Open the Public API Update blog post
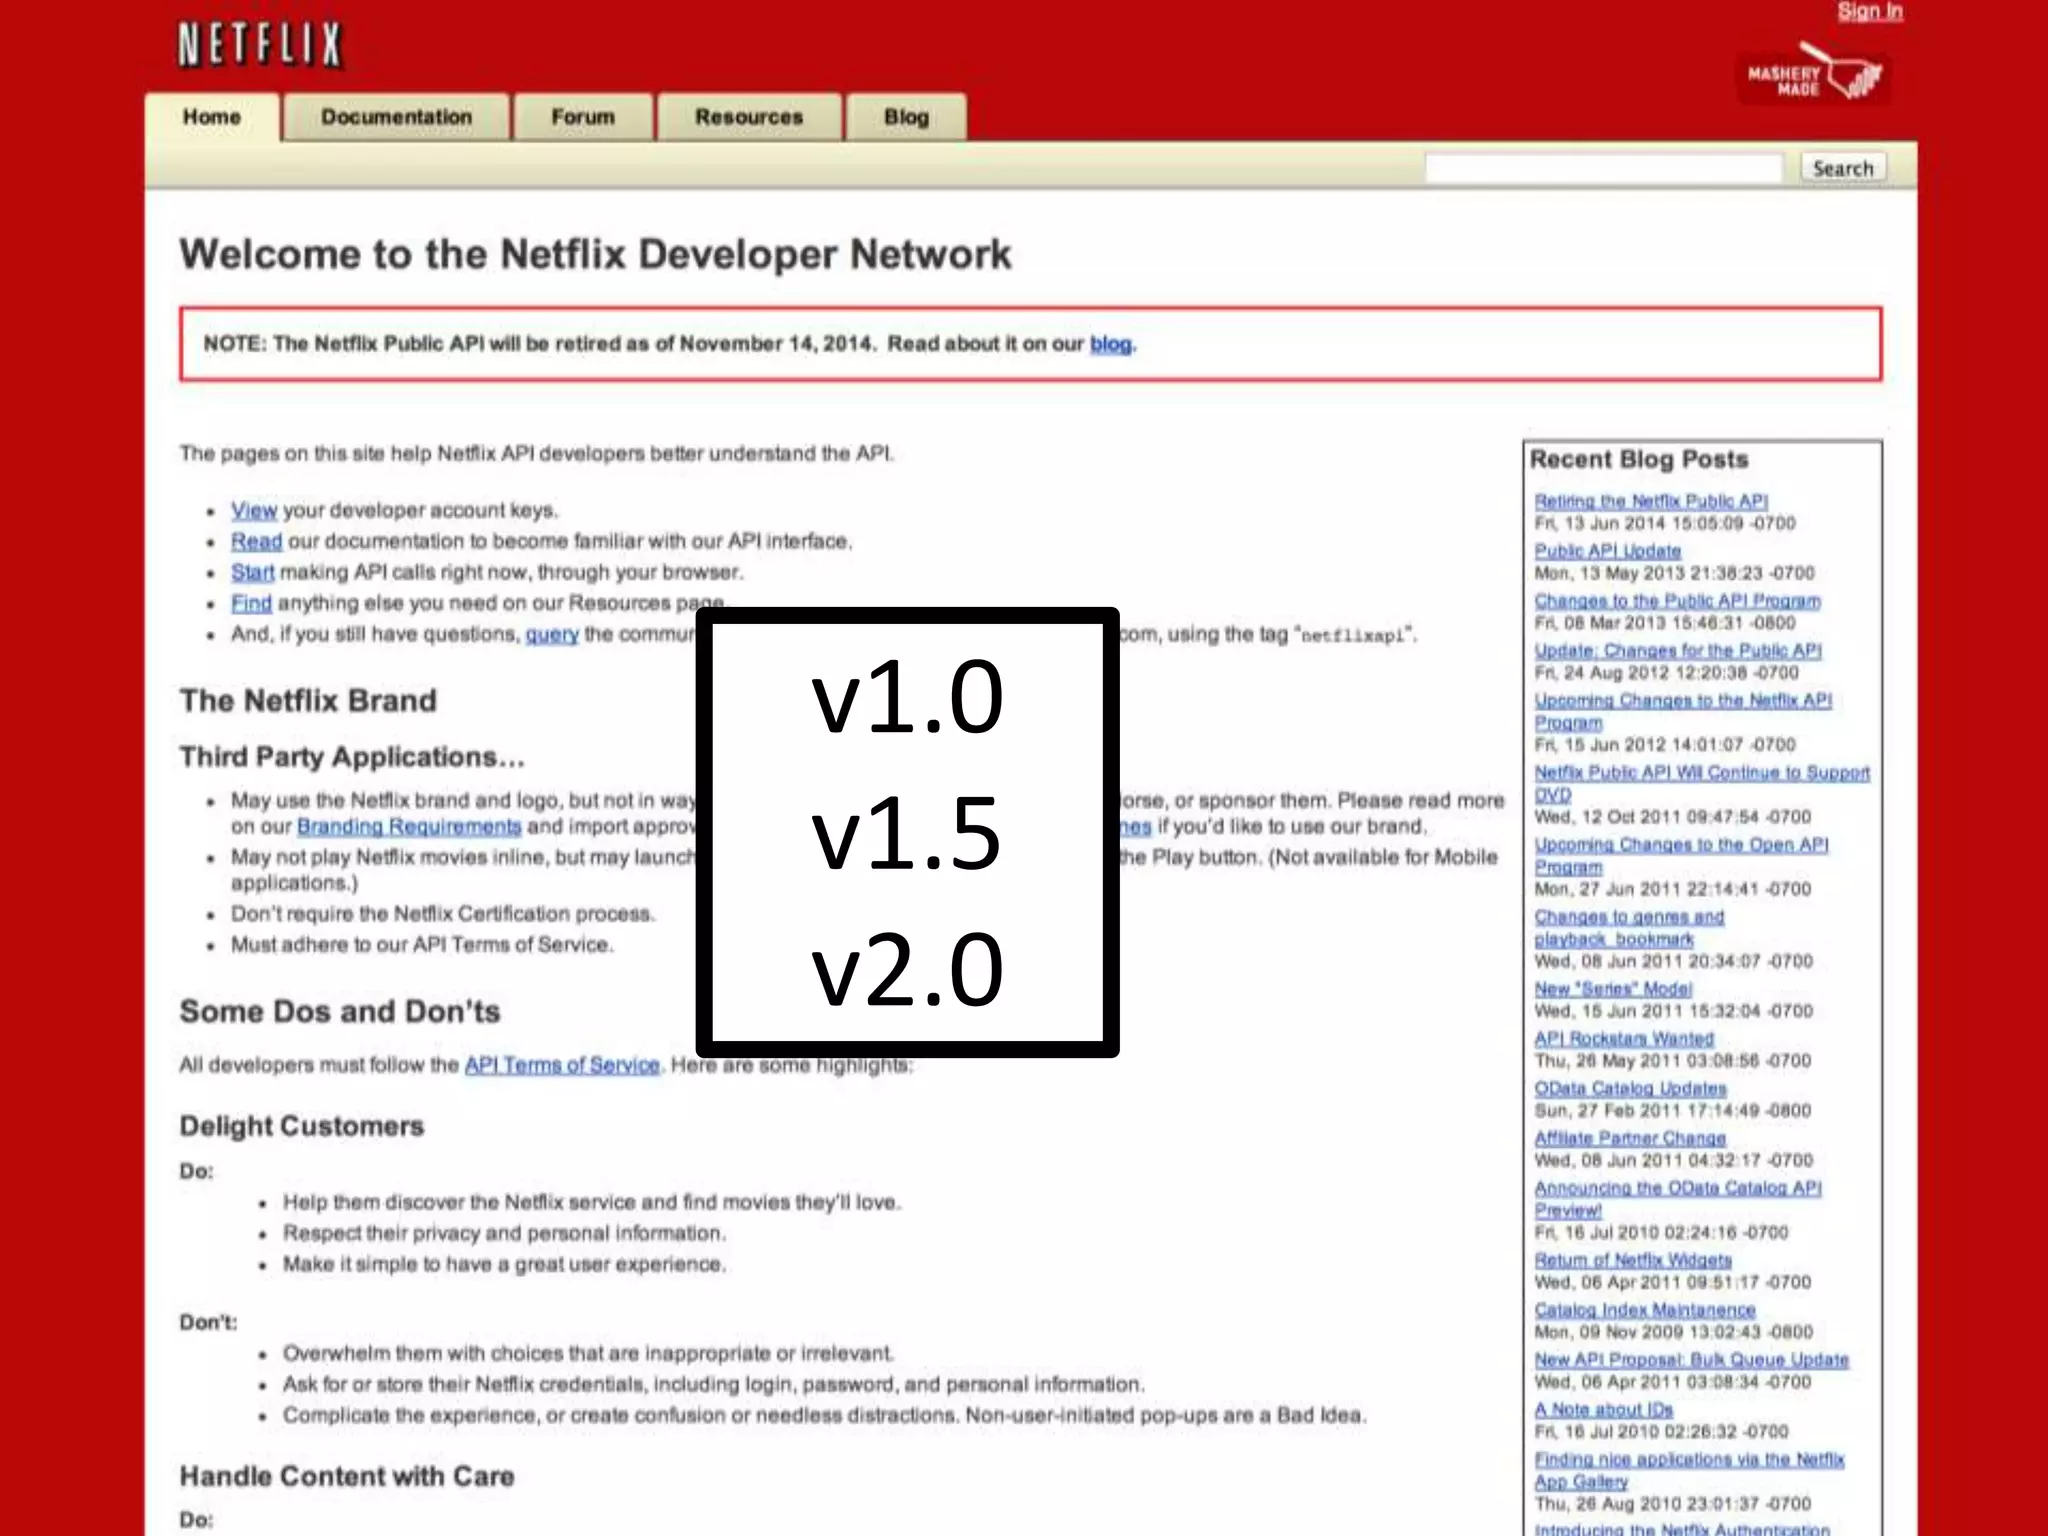The width and height of the screenshot is (2048, 1536). (1607, 551)
